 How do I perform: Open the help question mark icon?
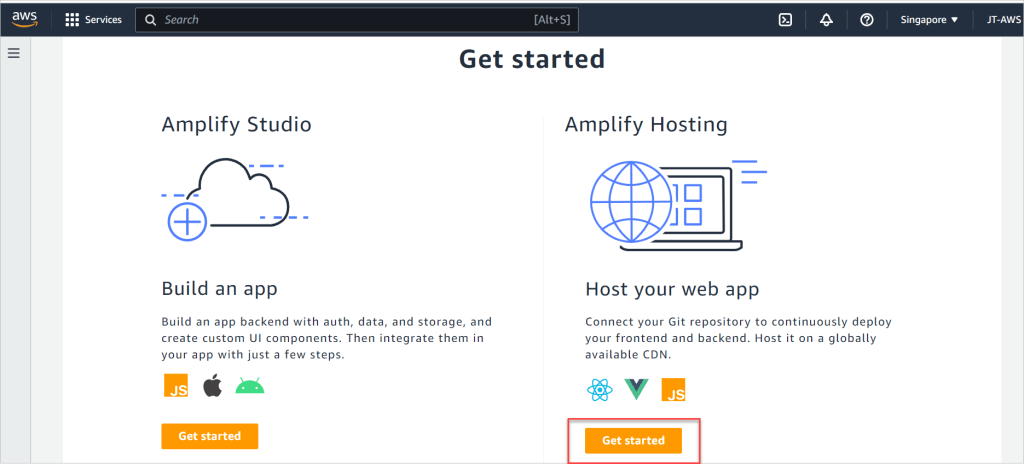(x=867, y=20)
